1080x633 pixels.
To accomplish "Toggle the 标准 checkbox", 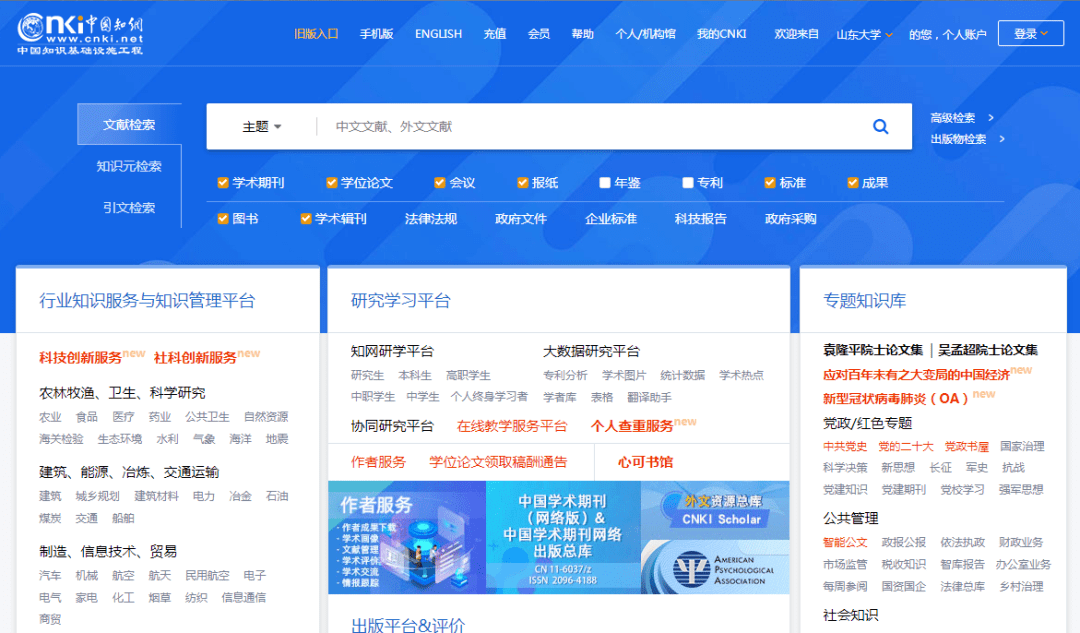I will (x=770, y=183).
